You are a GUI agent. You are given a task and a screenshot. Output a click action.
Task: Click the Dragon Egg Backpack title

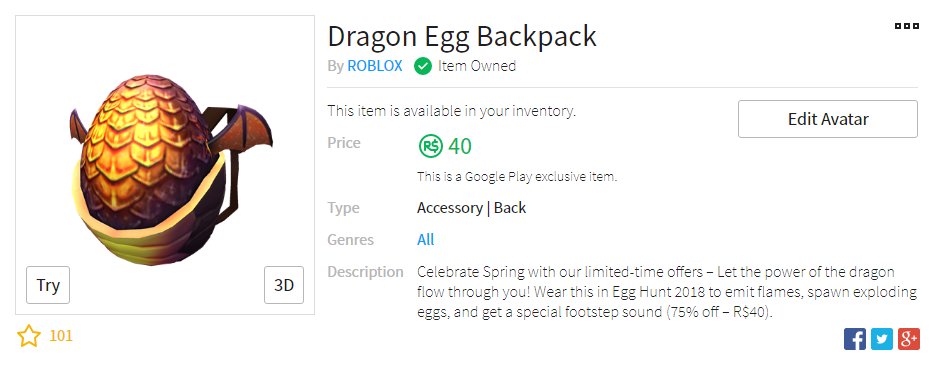click(x=462, y=36)
